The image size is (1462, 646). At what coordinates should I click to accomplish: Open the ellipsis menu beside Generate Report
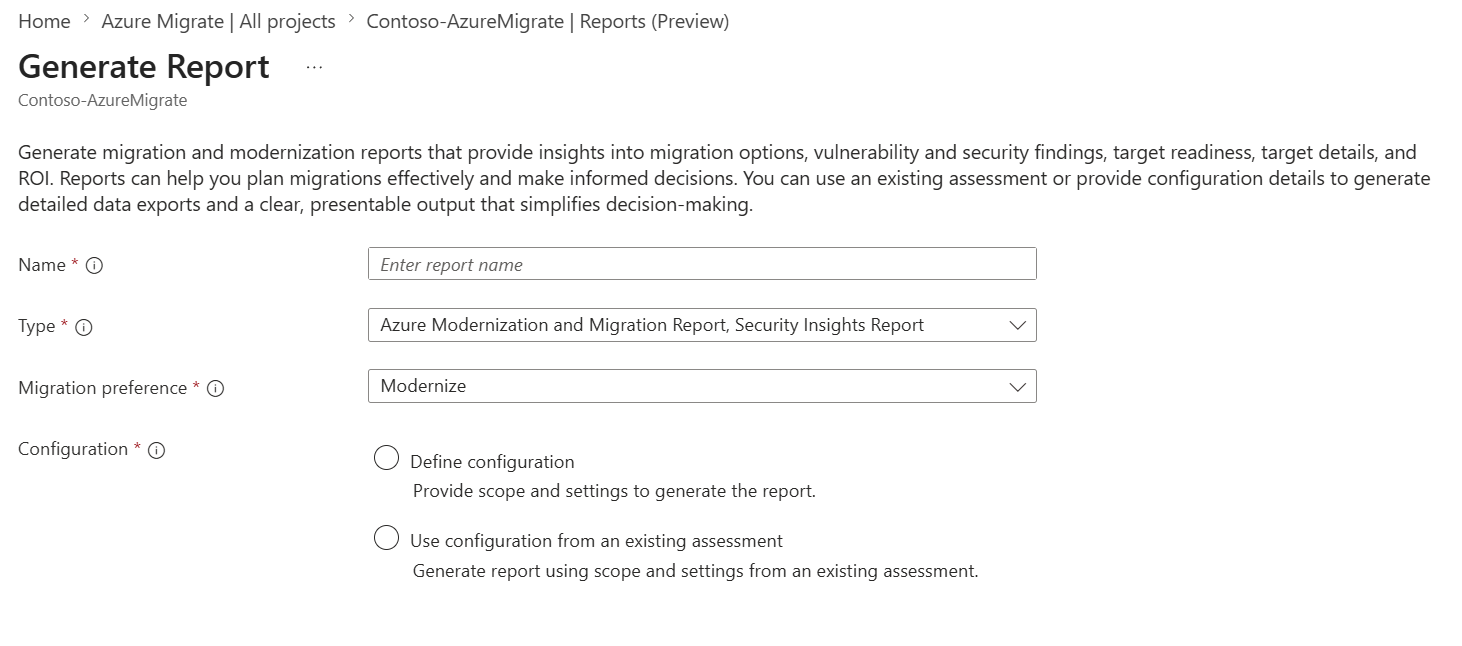click(x=314, y=68)
